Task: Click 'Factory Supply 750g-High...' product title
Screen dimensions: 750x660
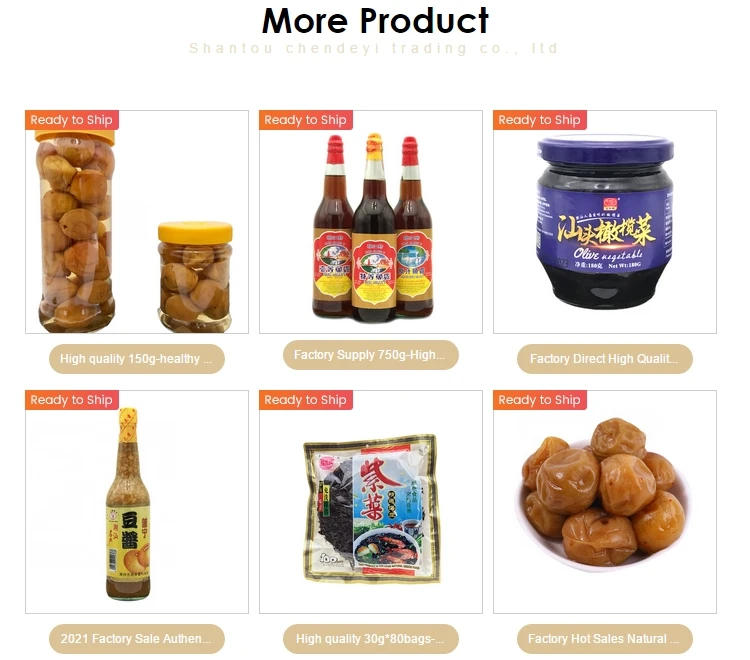Action: (371, 355)
